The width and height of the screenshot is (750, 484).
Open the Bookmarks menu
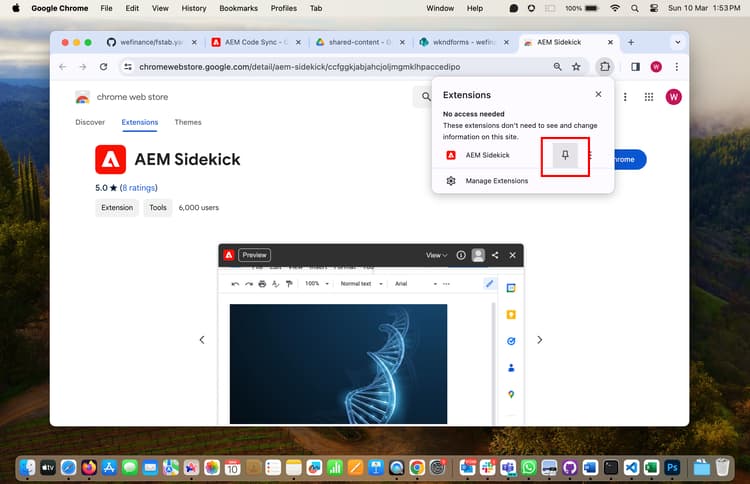[238, 8]
